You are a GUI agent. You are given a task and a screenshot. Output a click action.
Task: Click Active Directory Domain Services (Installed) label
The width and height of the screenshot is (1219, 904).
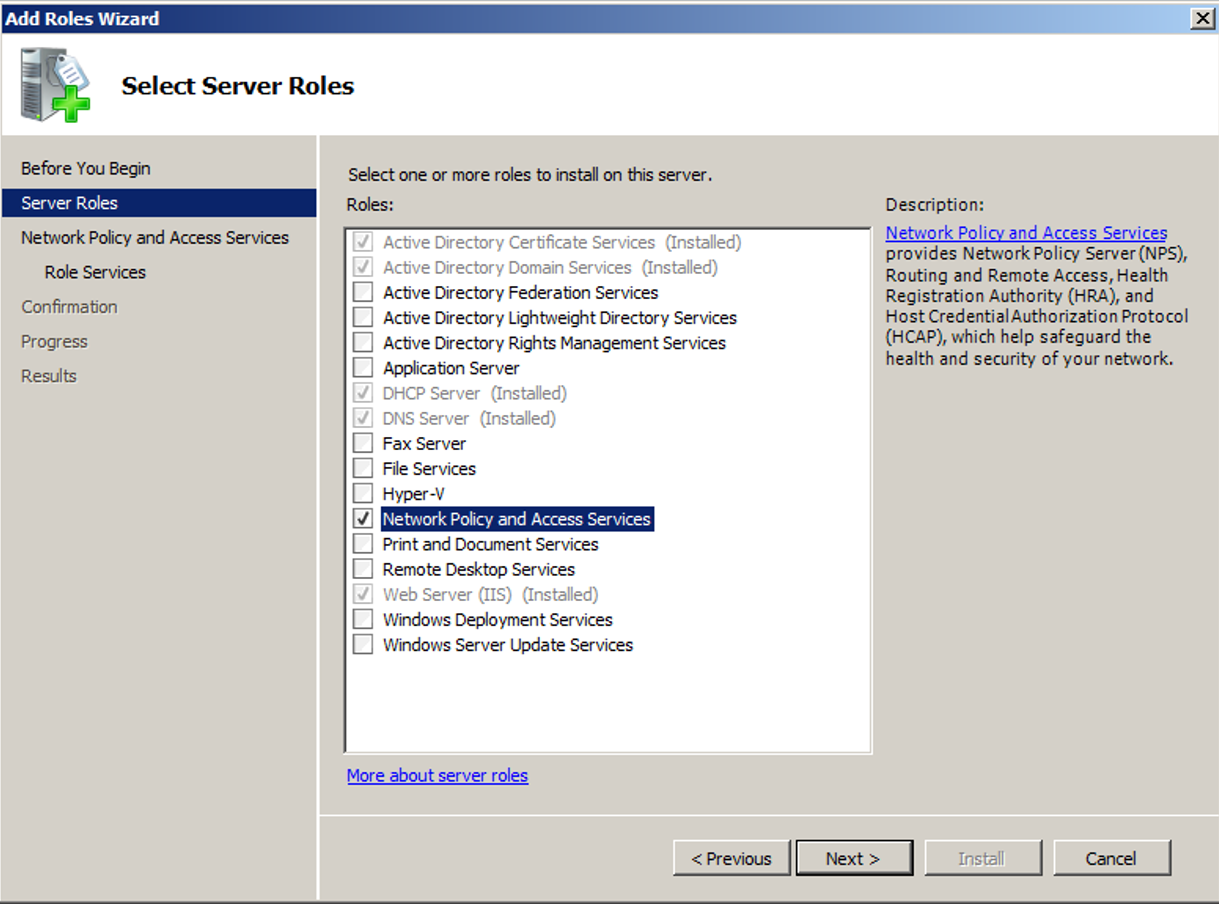(550, 268)
